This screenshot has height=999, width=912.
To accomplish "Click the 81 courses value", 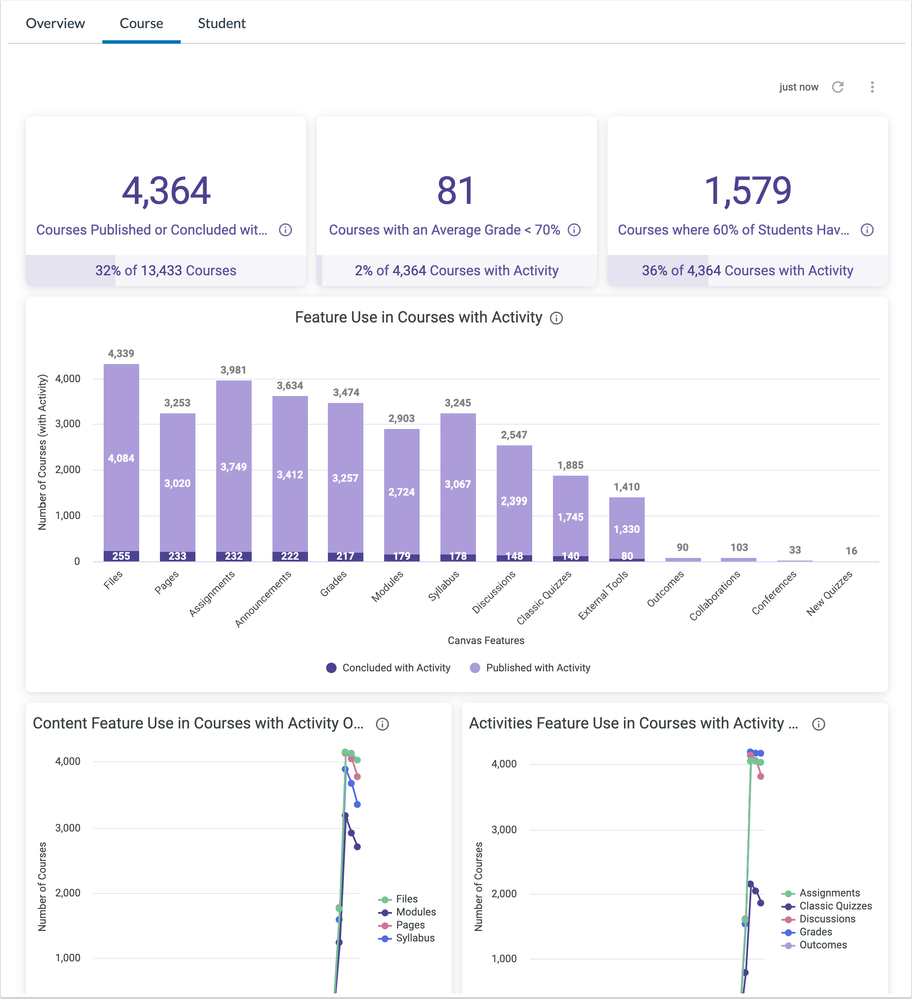I will (x=456, y=190).
